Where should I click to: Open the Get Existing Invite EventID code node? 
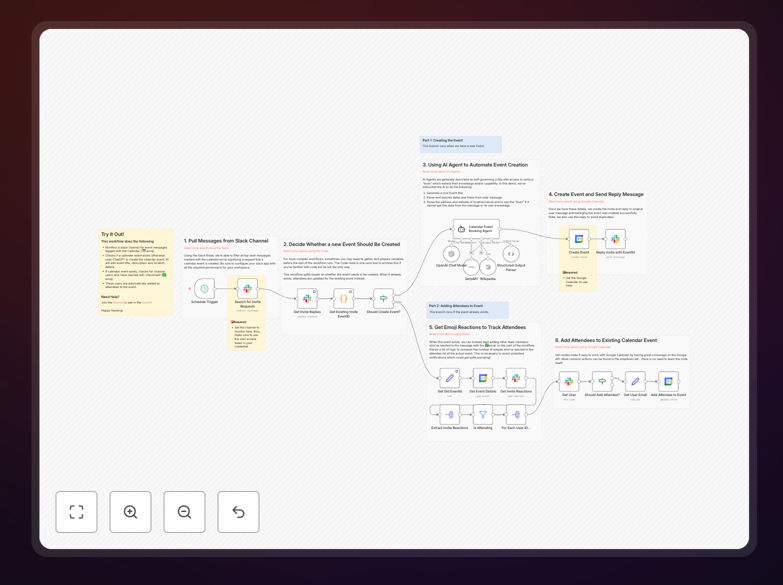(344, 298)
